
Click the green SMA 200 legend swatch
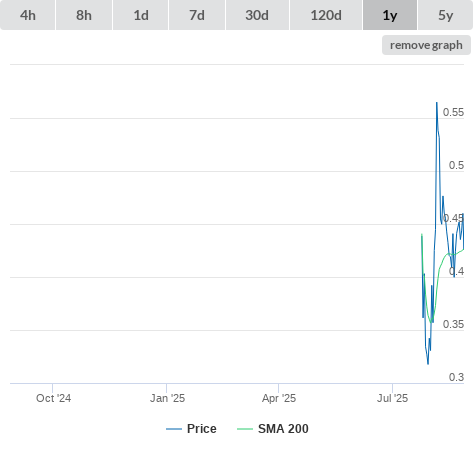point(245,429)
